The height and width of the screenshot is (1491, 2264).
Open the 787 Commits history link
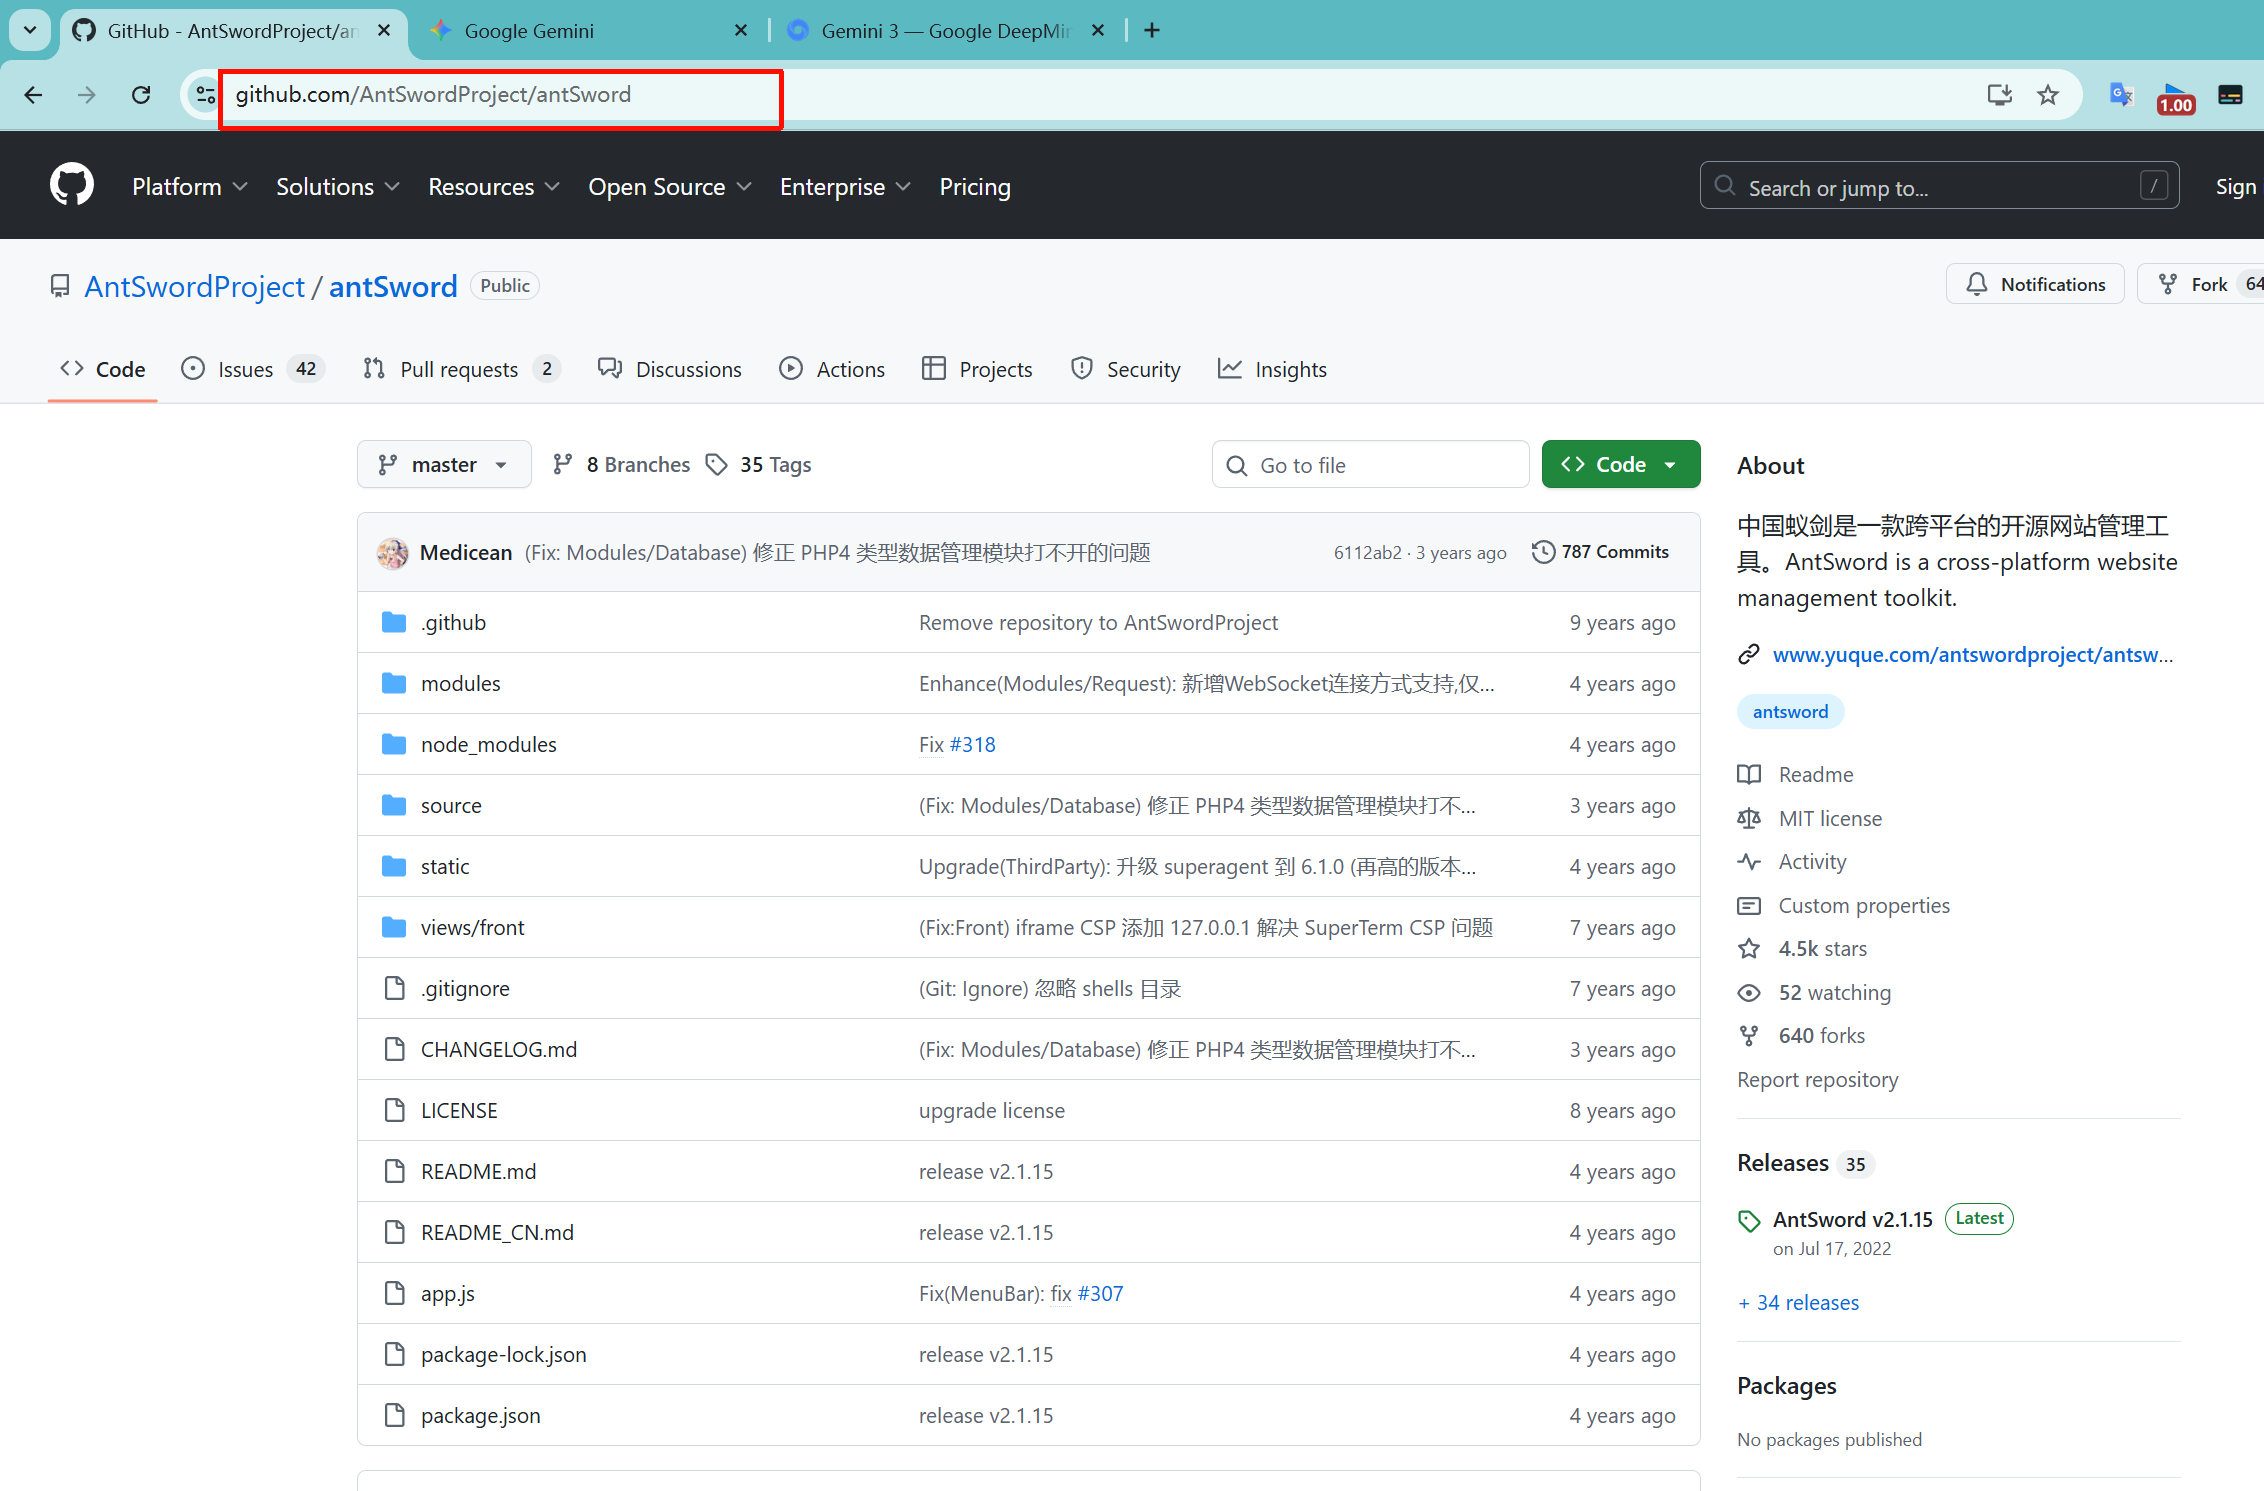1600,552
